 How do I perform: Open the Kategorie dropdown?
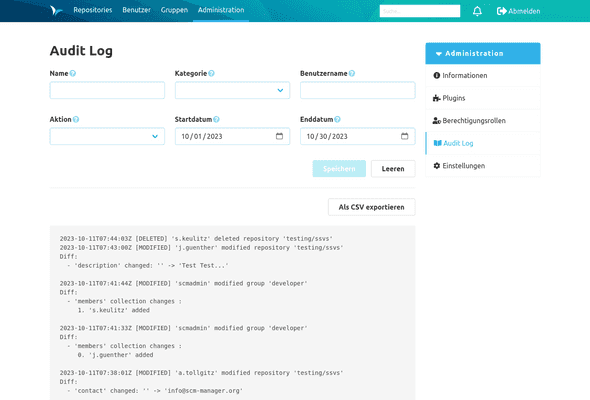pyautogui.click(x=232, y=90)
